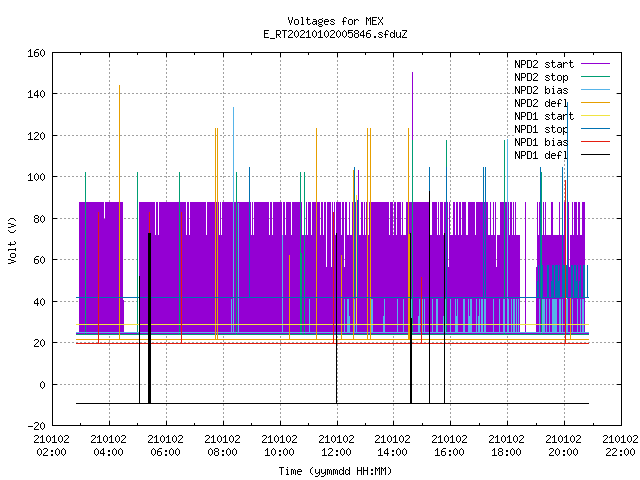This screenshot has height=480, width=640.
Task: Click the purple NPD2 start legend line
Action: pos(595,64)
